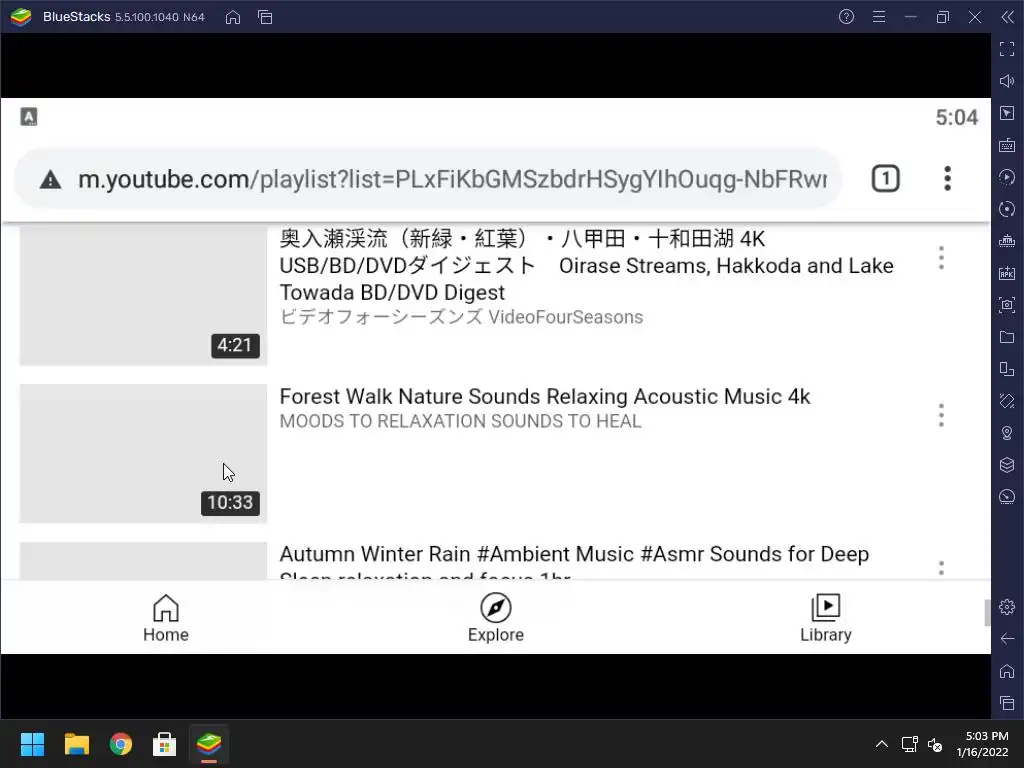Open multi-instance manager layers icon
Viewport: 1024px width, 768px height.
click(1007, 465)
